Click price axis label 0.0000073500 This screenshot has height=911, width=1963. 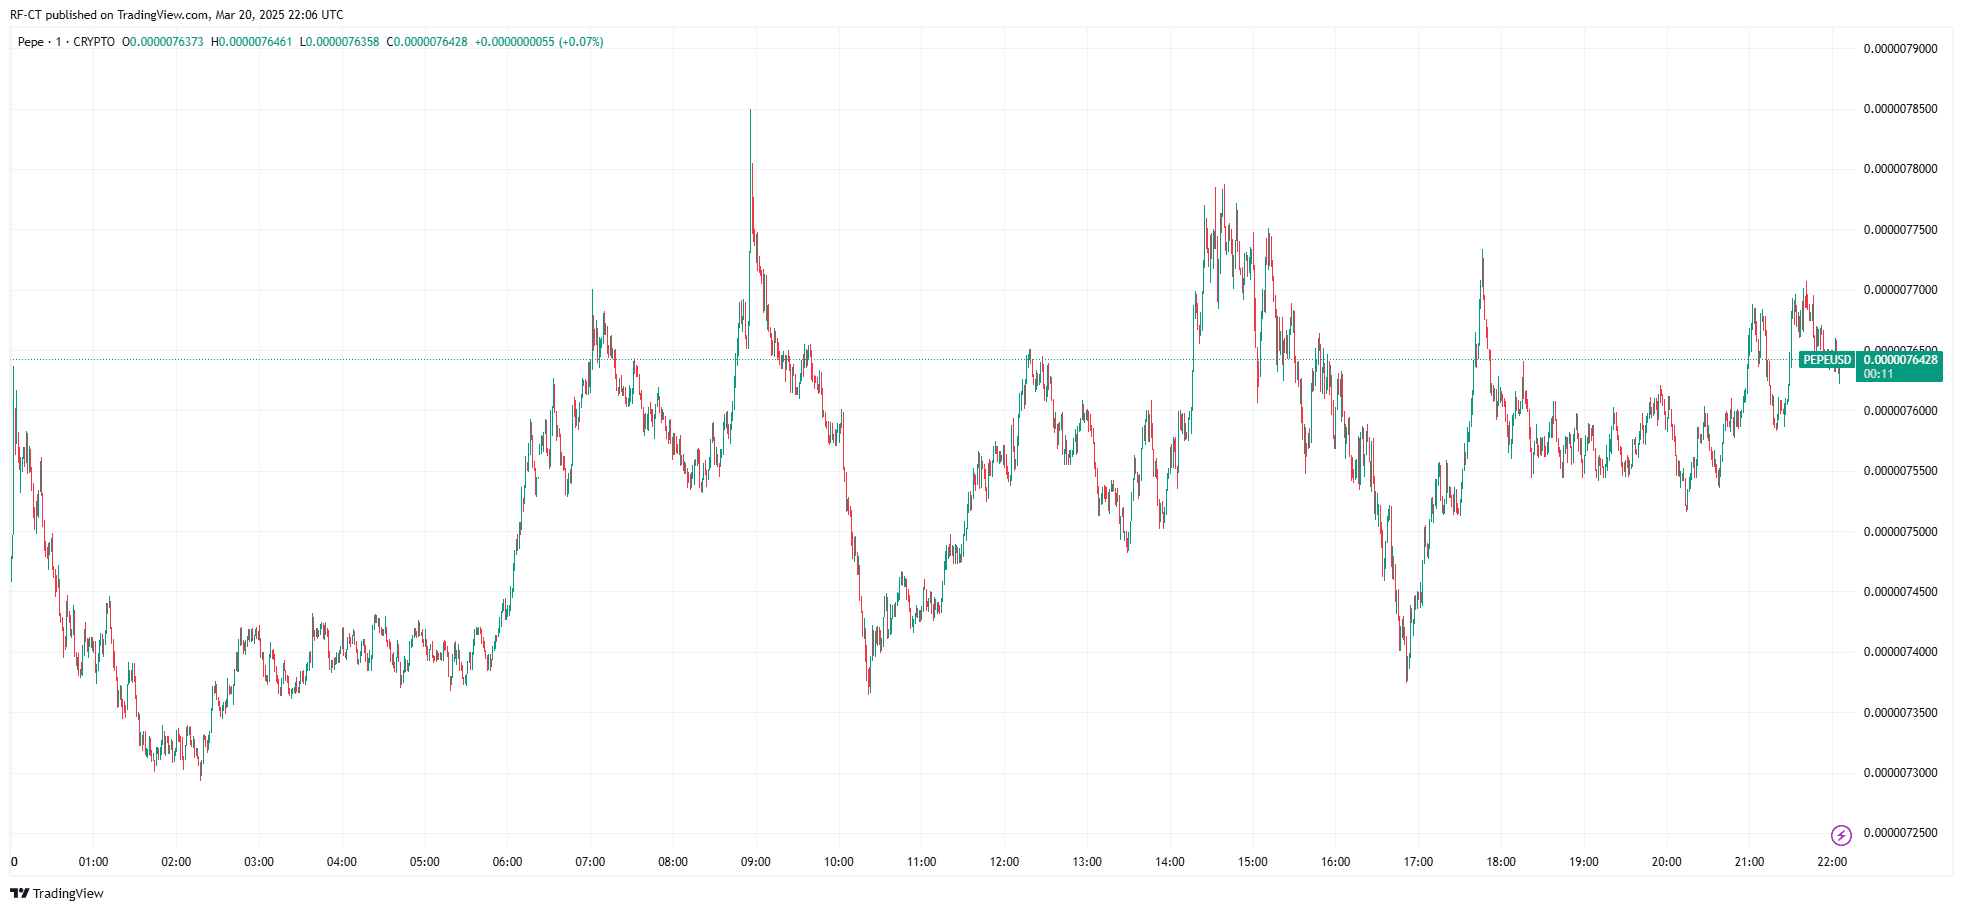point(1900,713)
